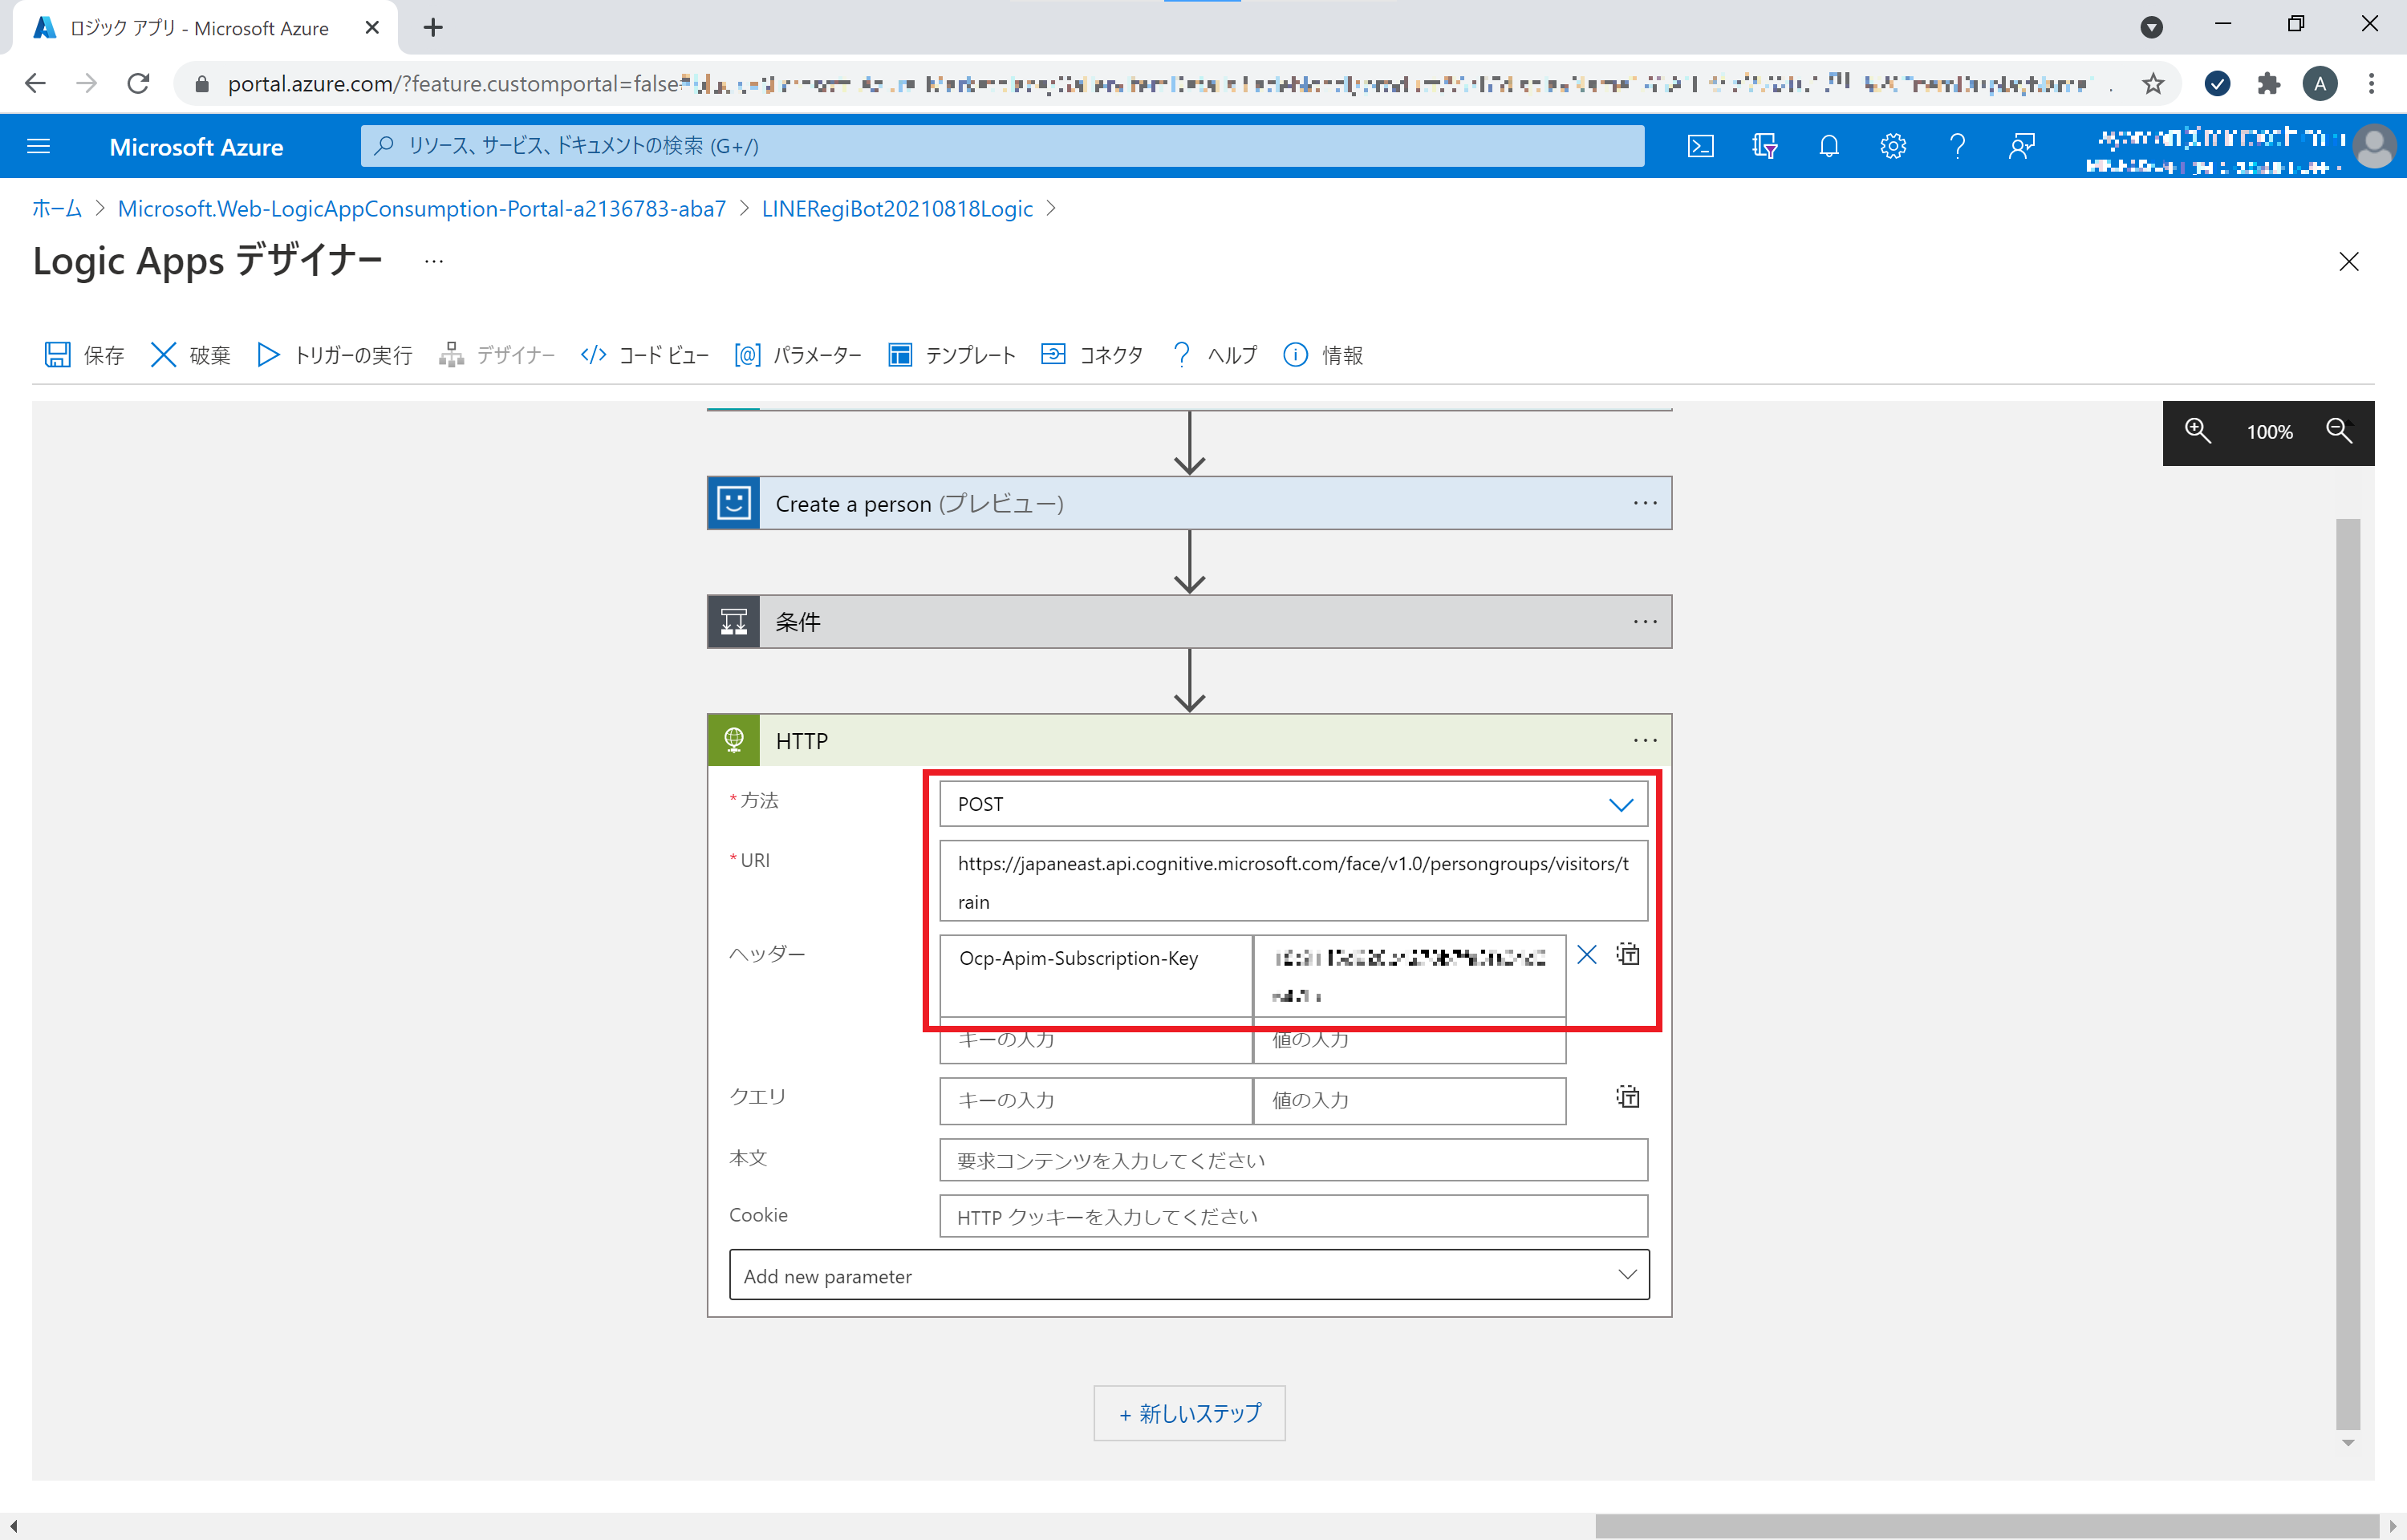
Task: Zoom in on the designer canvas
Action: [x=2197, y=432]
